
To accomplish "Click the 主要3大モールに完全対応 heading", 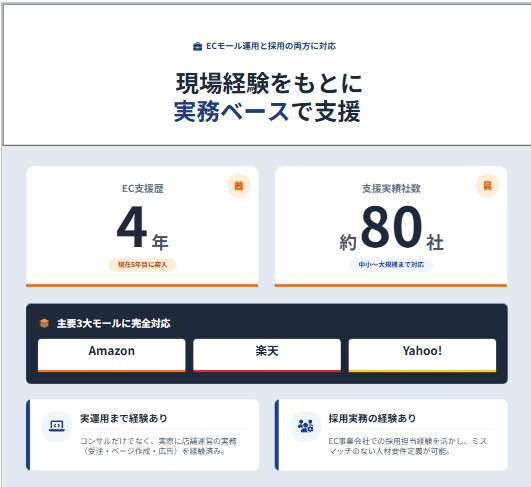I will [x=113, y=323].
